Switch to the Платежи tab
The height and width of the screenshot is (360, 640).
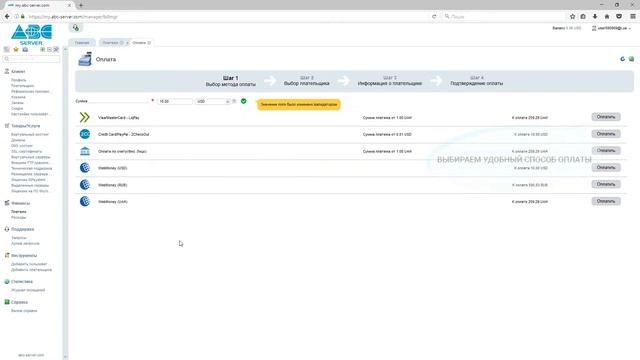coord(110,43)
